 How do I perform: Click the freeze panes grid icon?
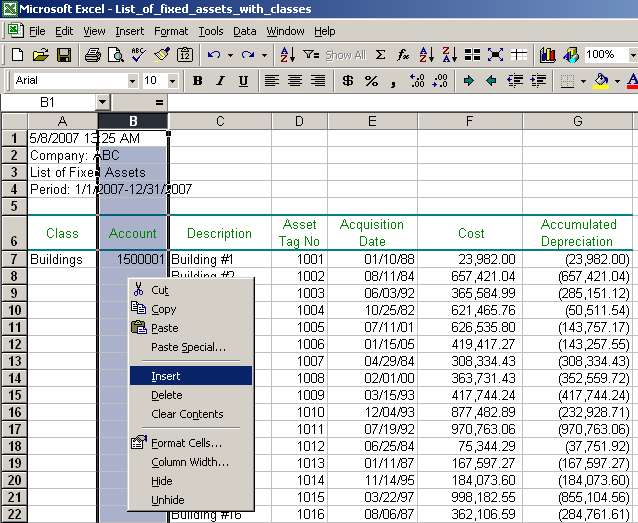519,55
